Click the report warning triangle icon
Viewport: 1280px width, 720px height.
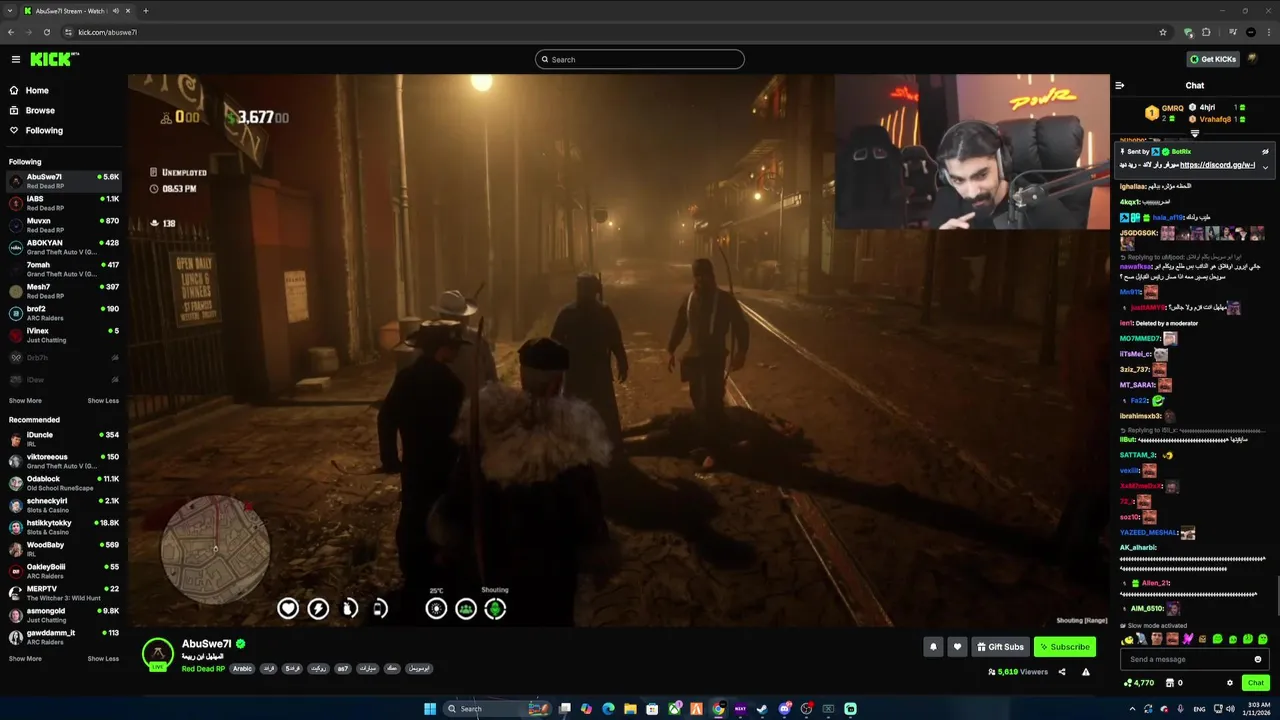pyautogui.click(x=1086, y=672)
